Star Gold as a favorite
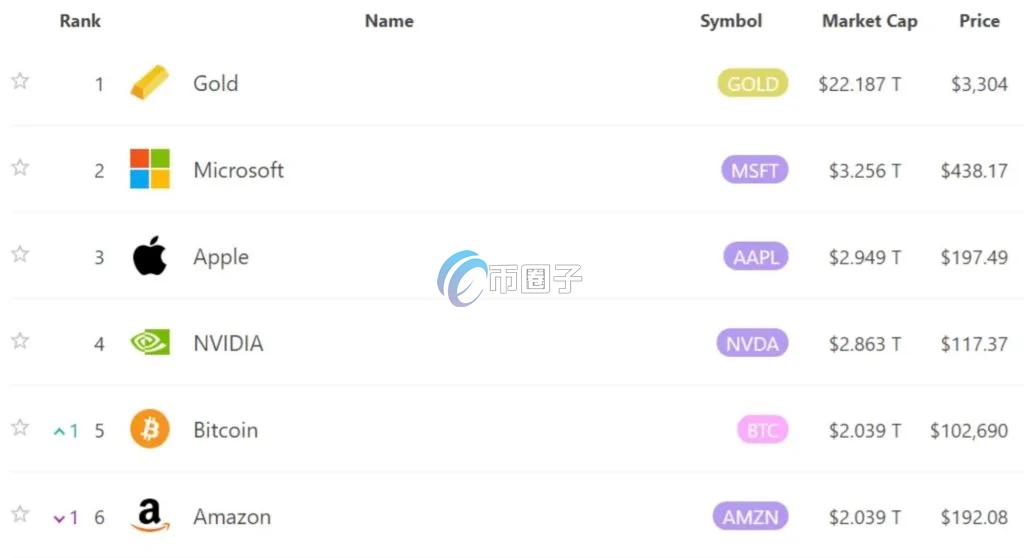 coord(20,82)
